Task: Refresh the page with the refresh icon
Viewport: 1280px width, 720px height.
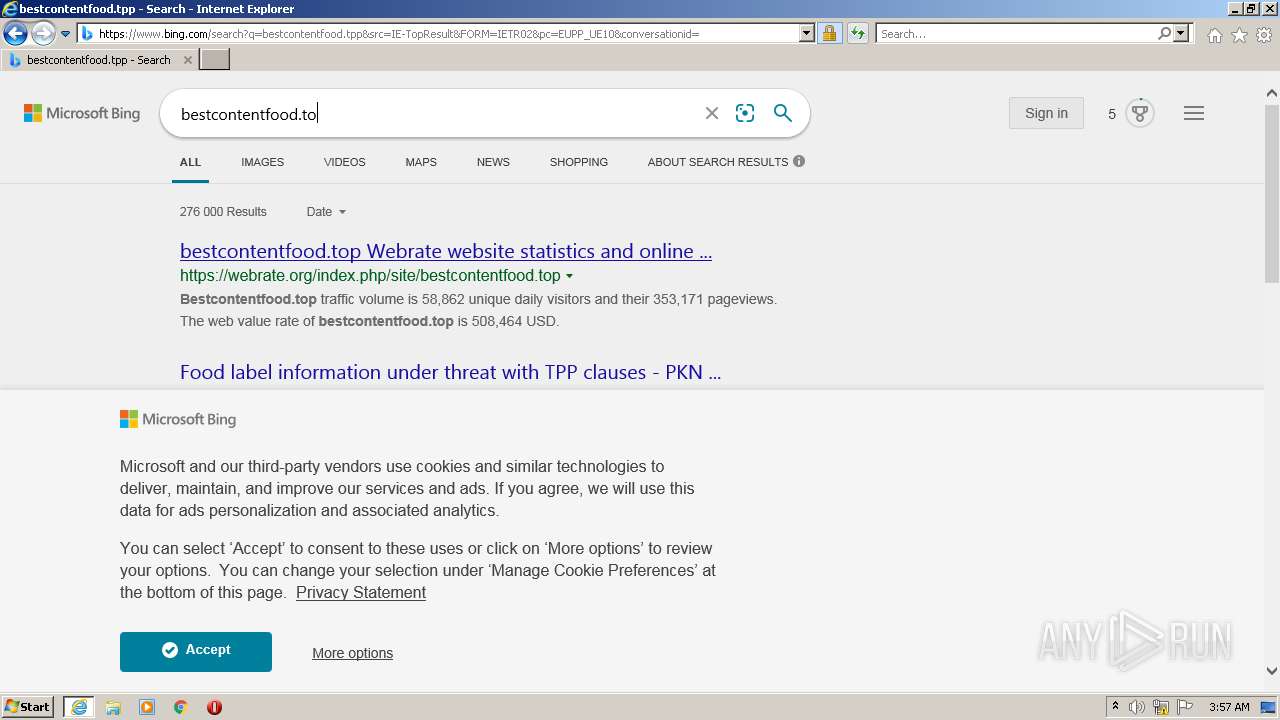Action: (x=857, y=34)
